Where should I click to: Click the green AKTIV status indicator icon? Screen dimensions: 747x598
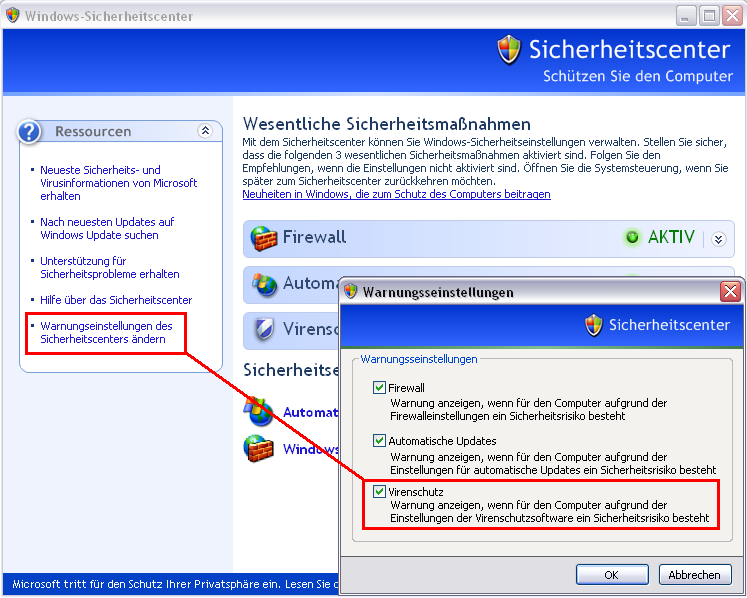coord(632,238)
